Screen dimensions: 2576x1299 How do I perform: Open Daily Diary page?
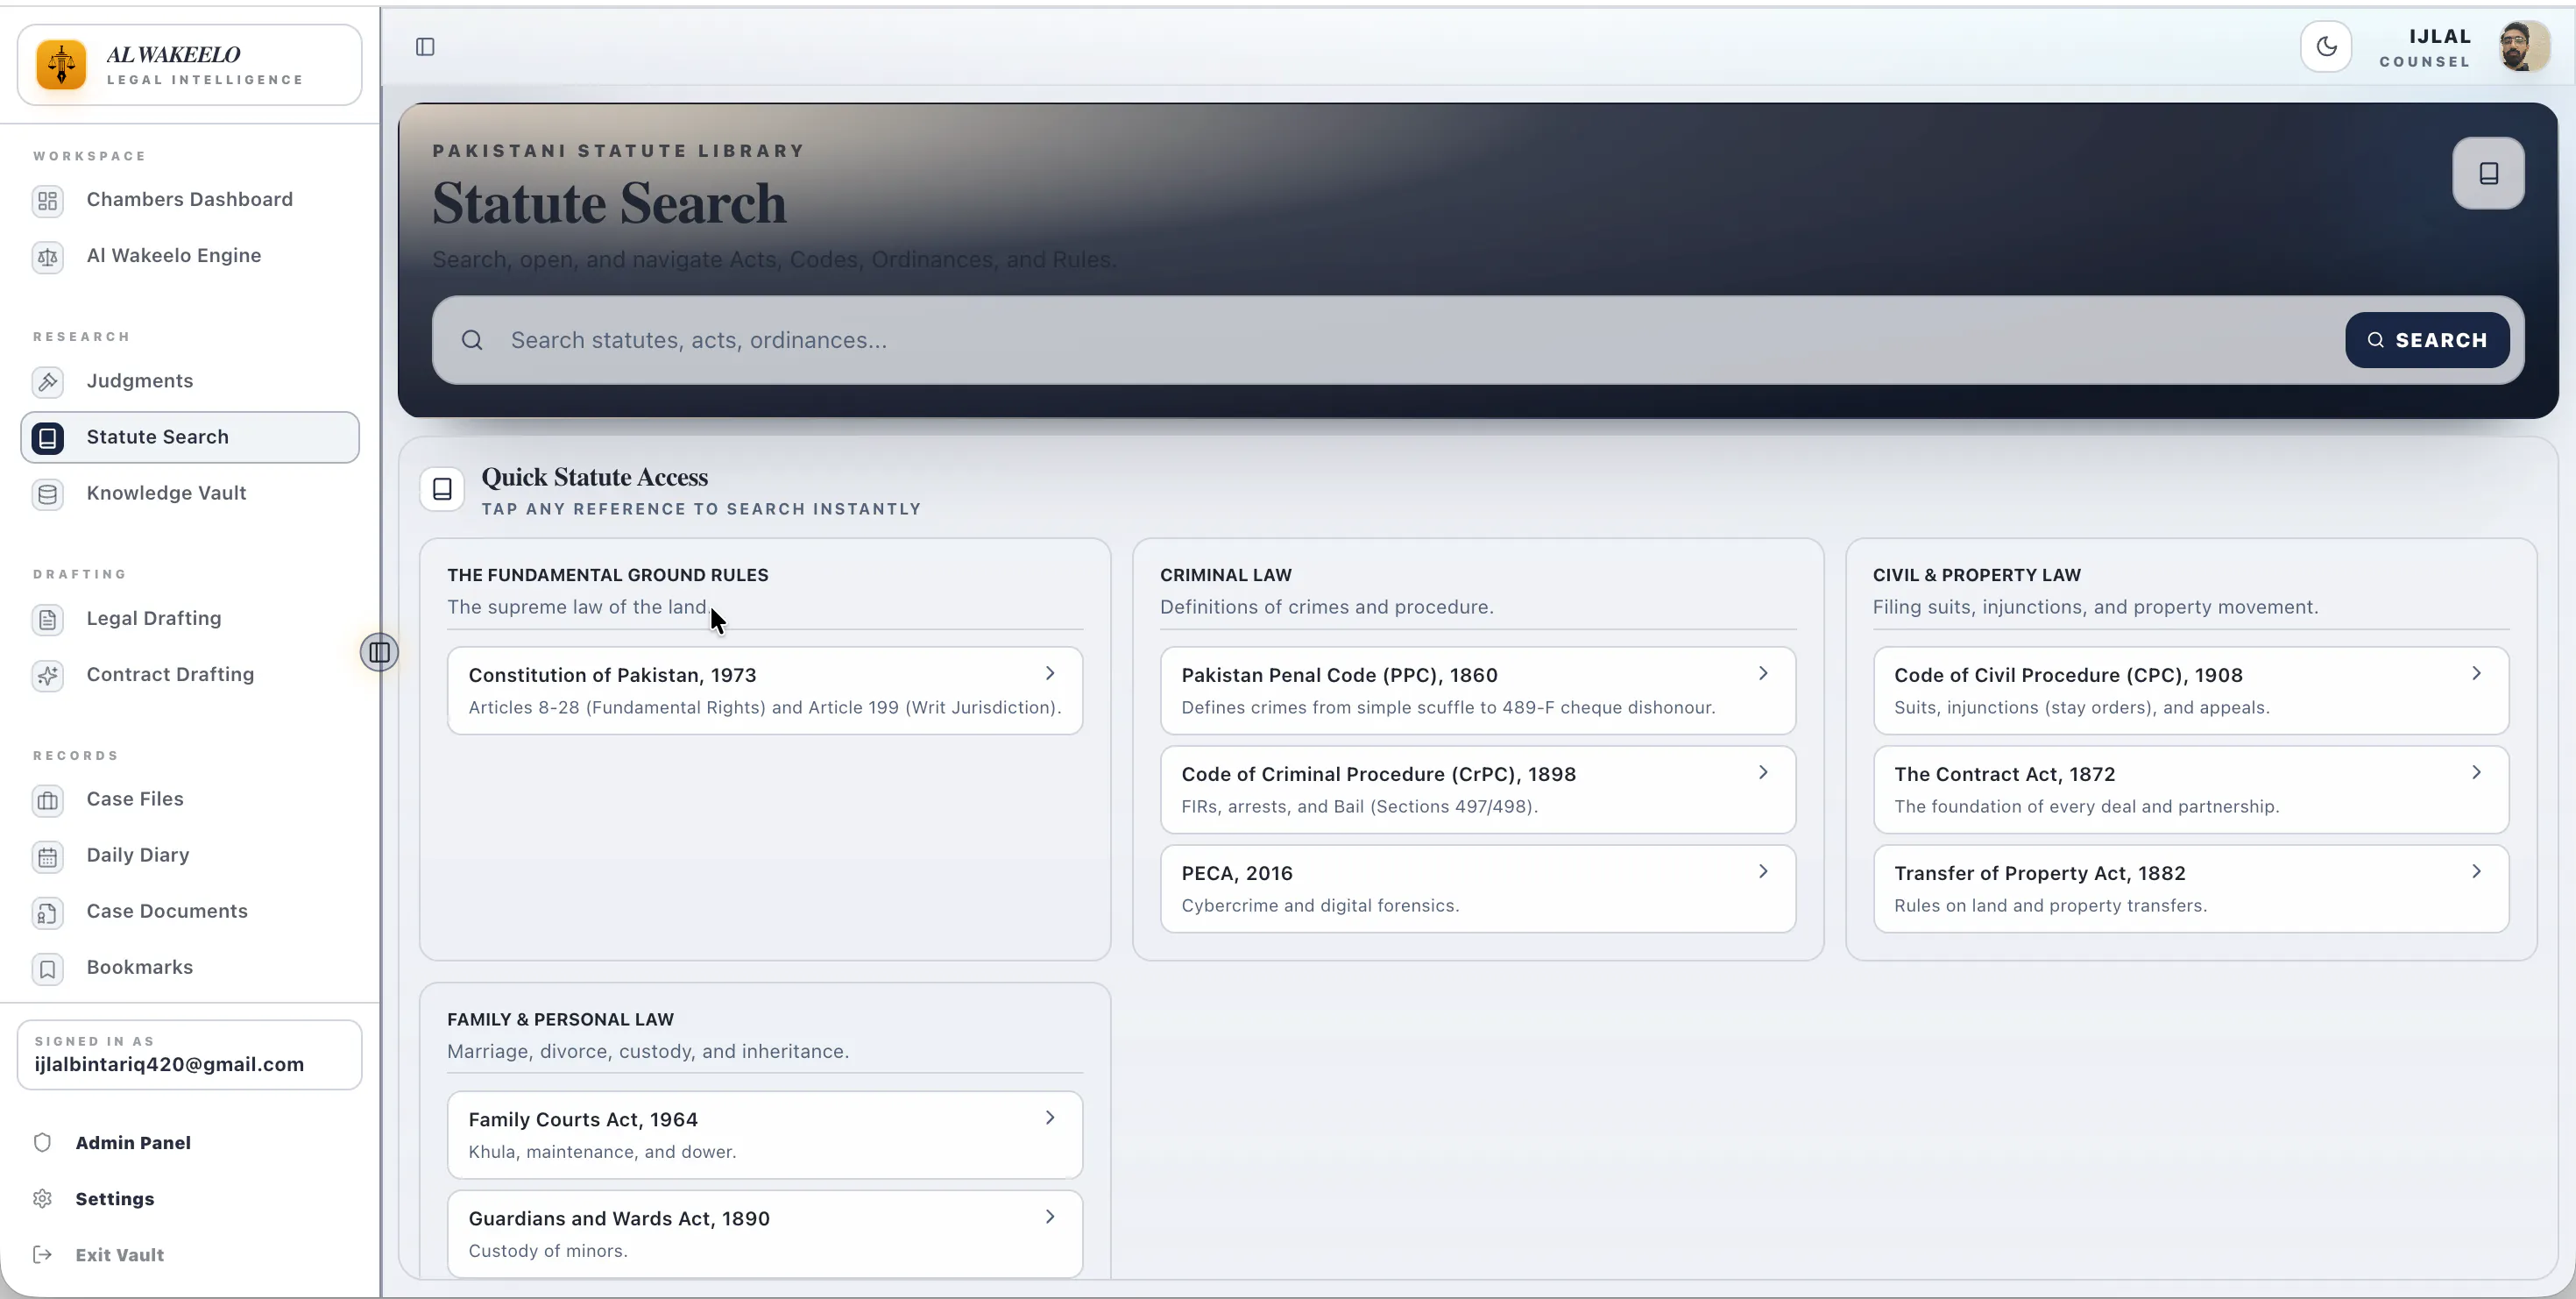point(190,856)
